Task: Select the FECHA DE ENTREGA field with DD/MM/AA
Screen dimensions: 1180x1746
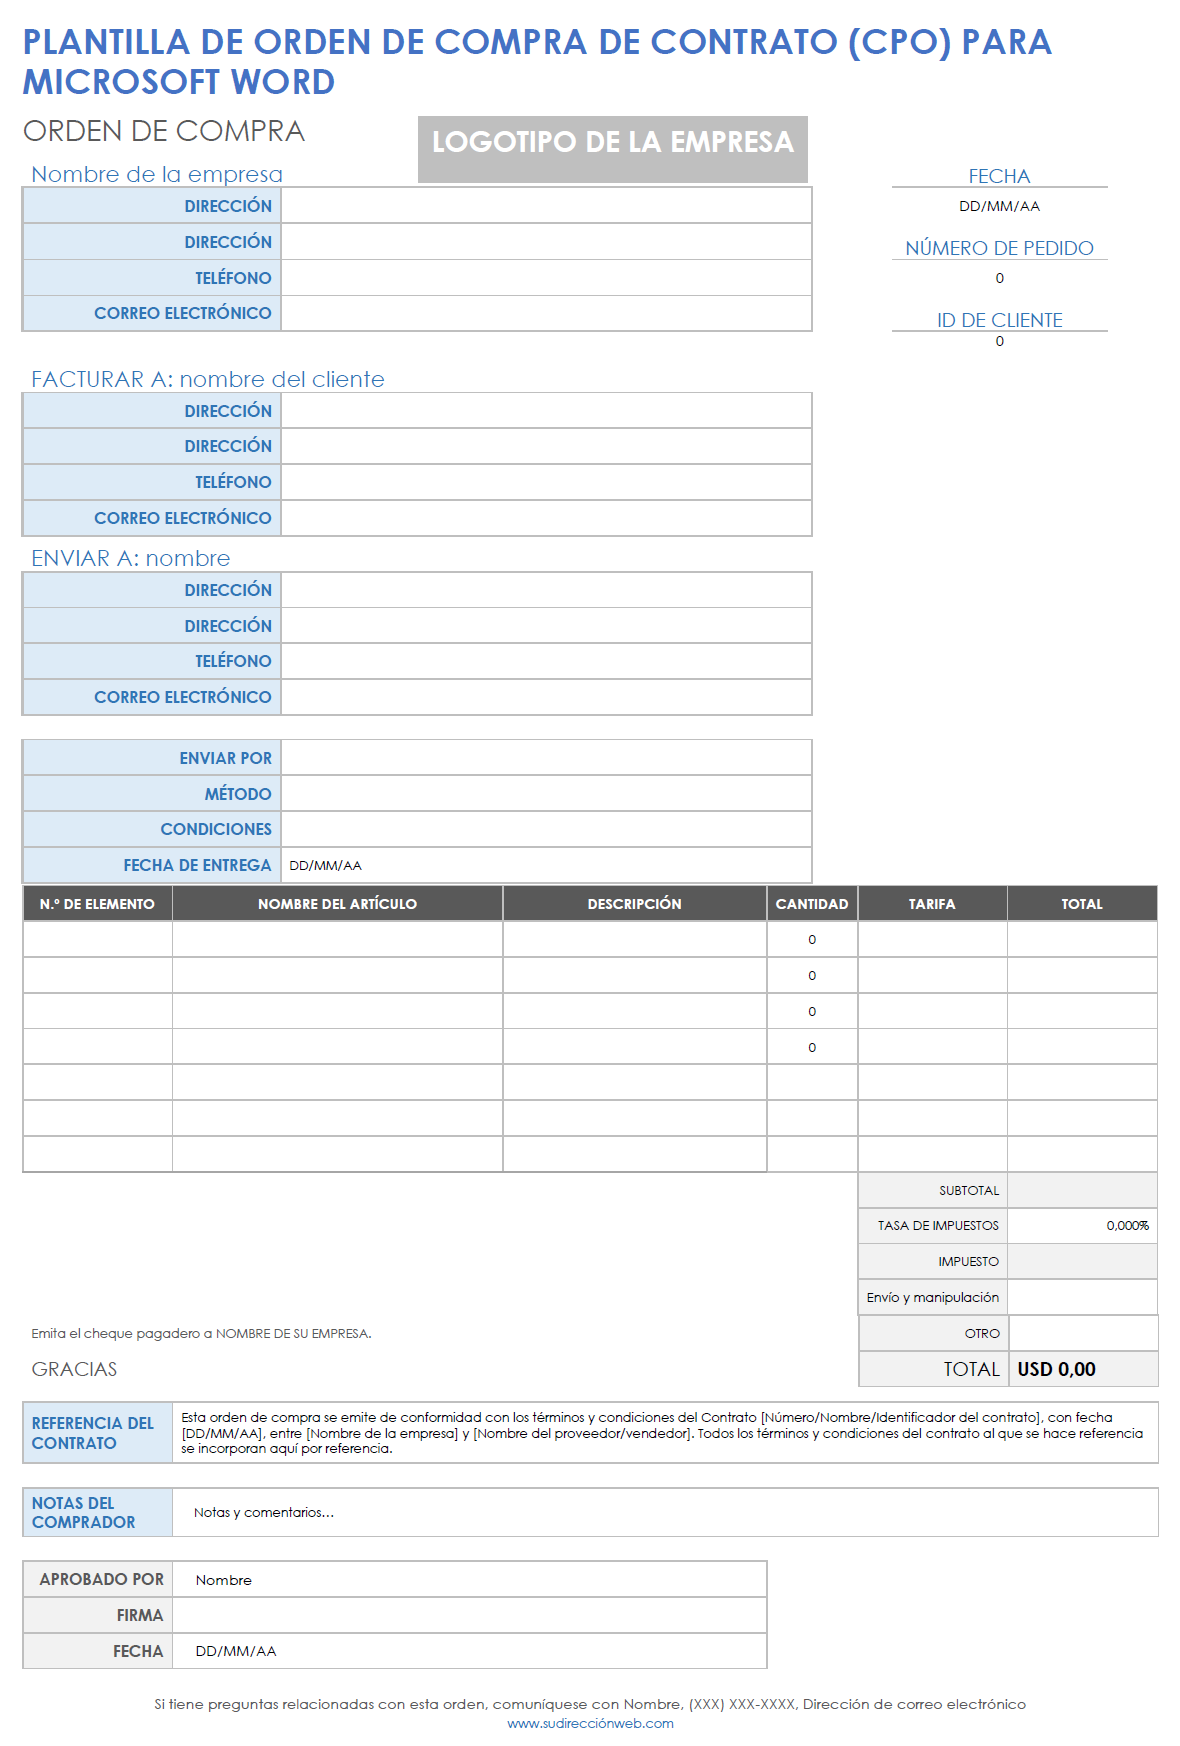Action: (x=546, y=865)
